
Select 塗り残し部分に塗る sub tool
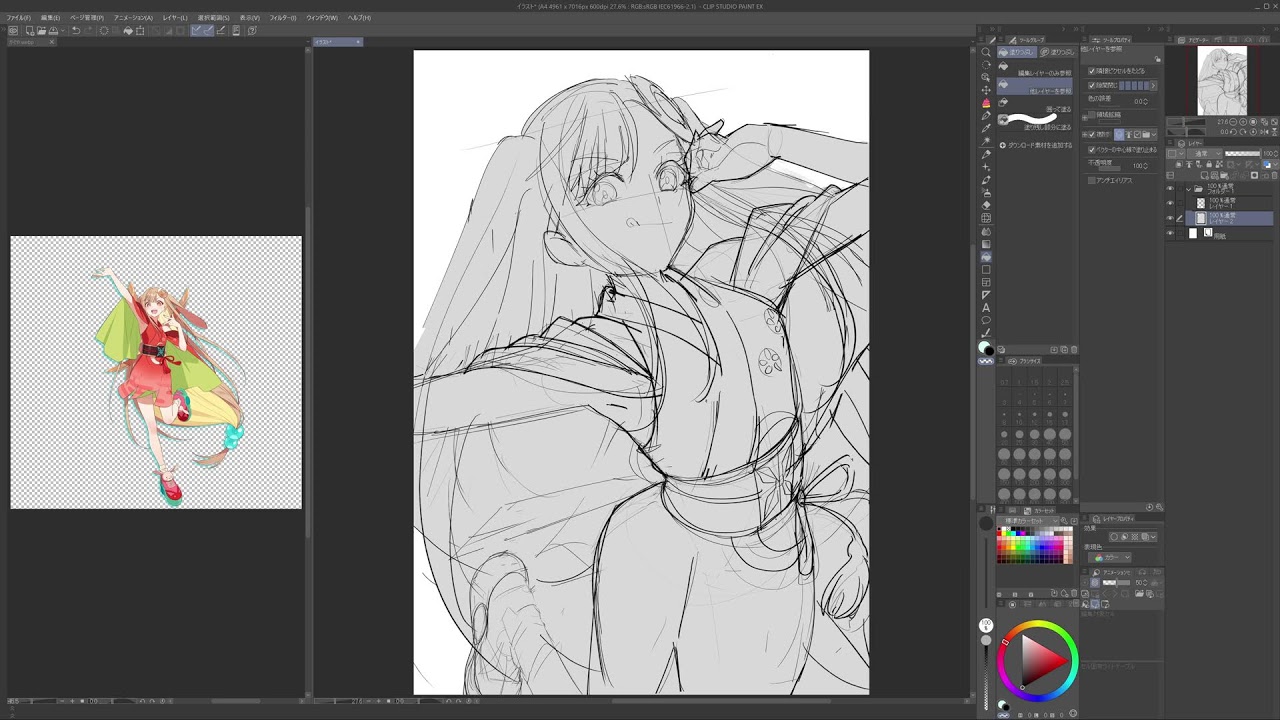pyautogui.click(x=1035, y=122)
